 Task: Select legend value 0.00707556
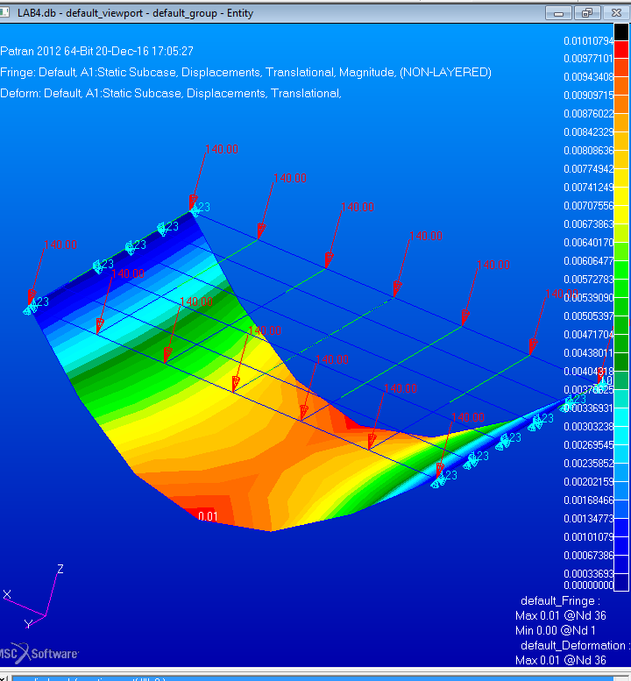point(588,205)
